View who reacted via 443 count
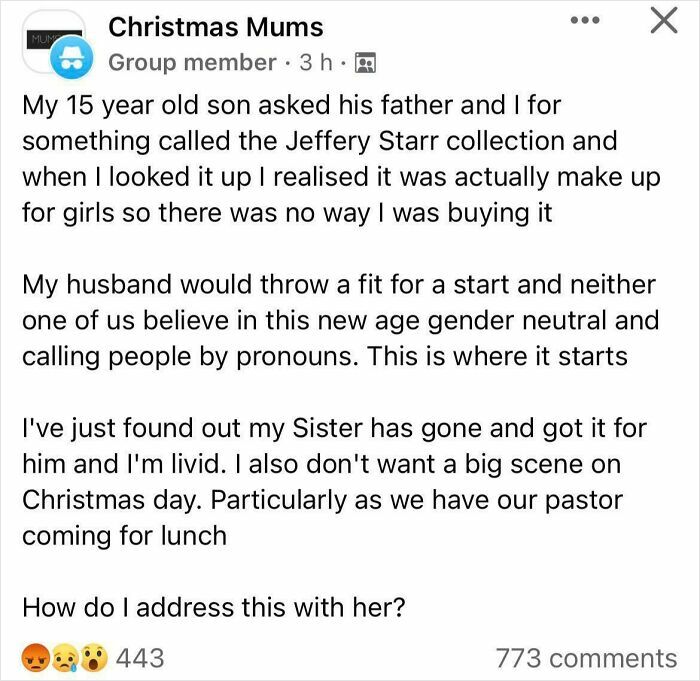Viewport: 700px width, 681px height. pos(140,657)
